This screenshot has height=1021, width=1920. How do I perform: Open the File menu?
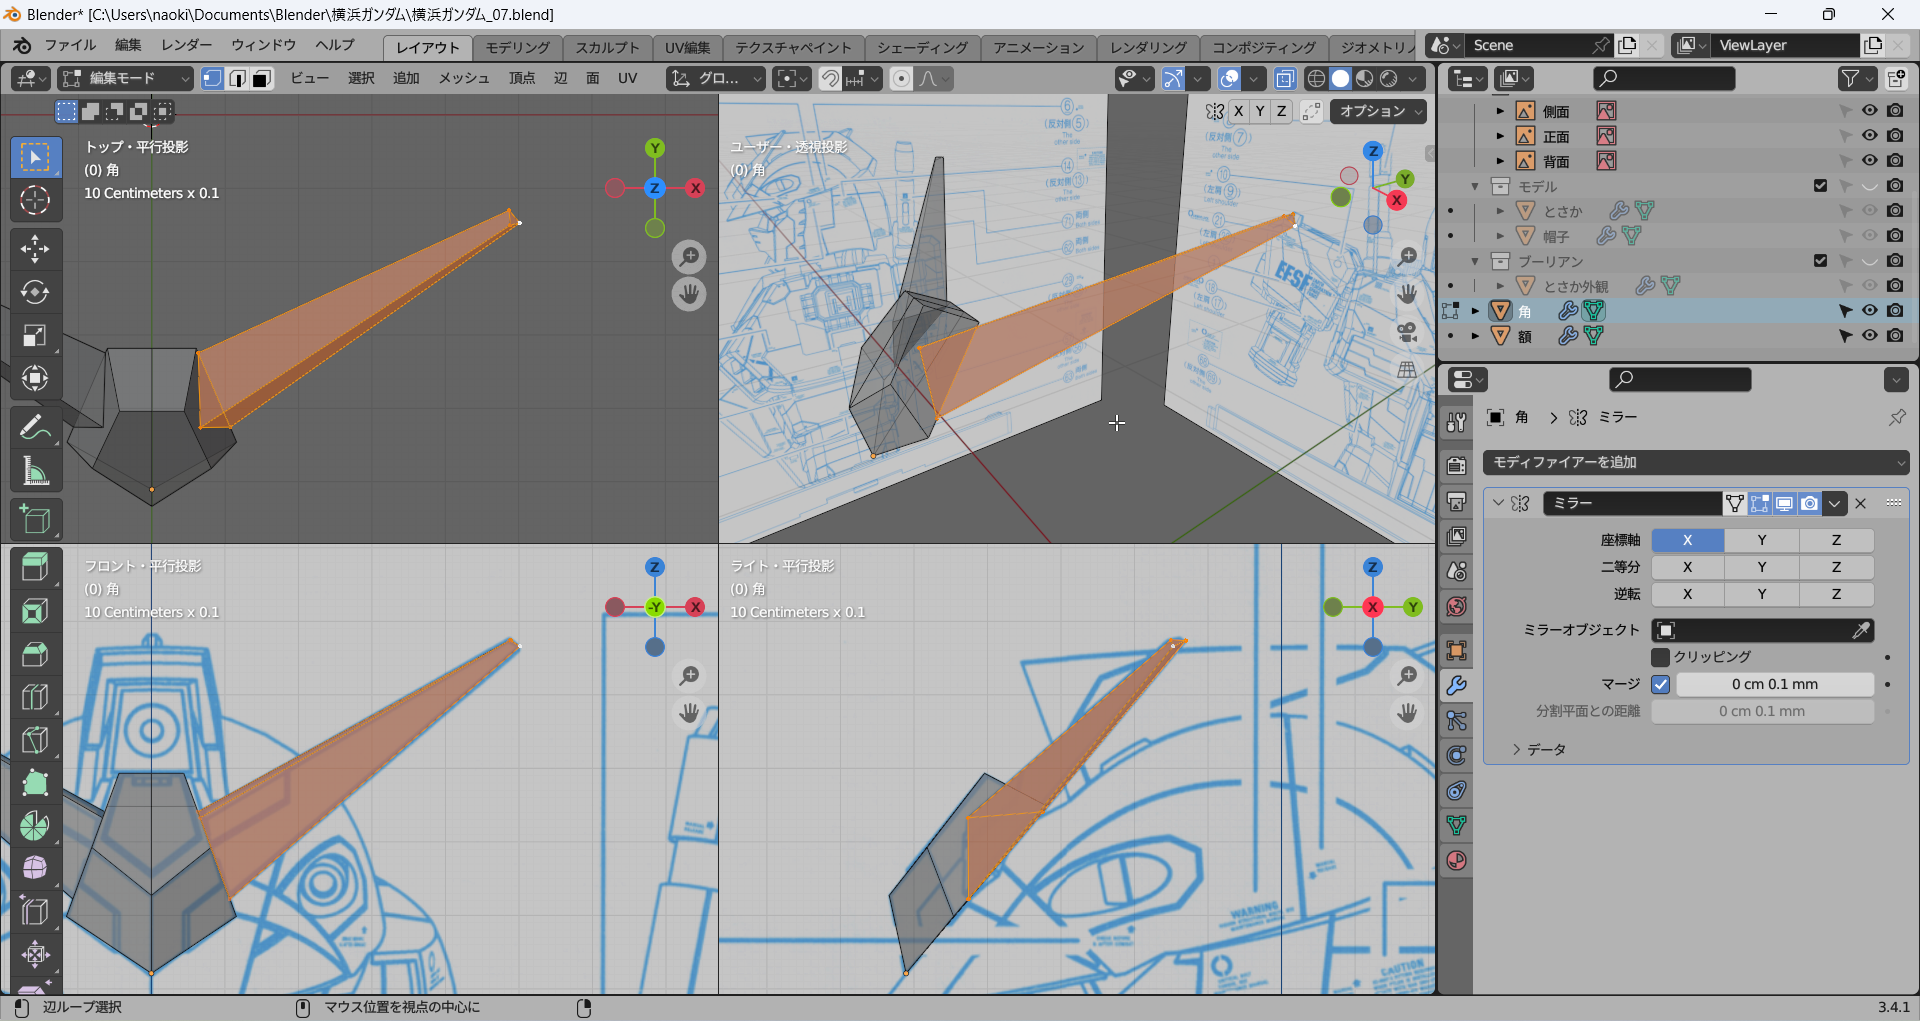pyautogui.click(x=69, y=46)
